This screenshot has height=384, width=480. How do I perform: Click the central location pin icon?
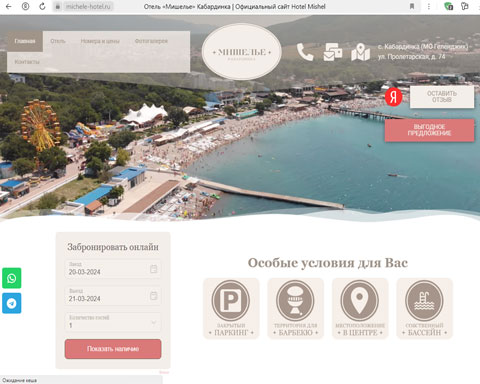(x=360, y=301)
